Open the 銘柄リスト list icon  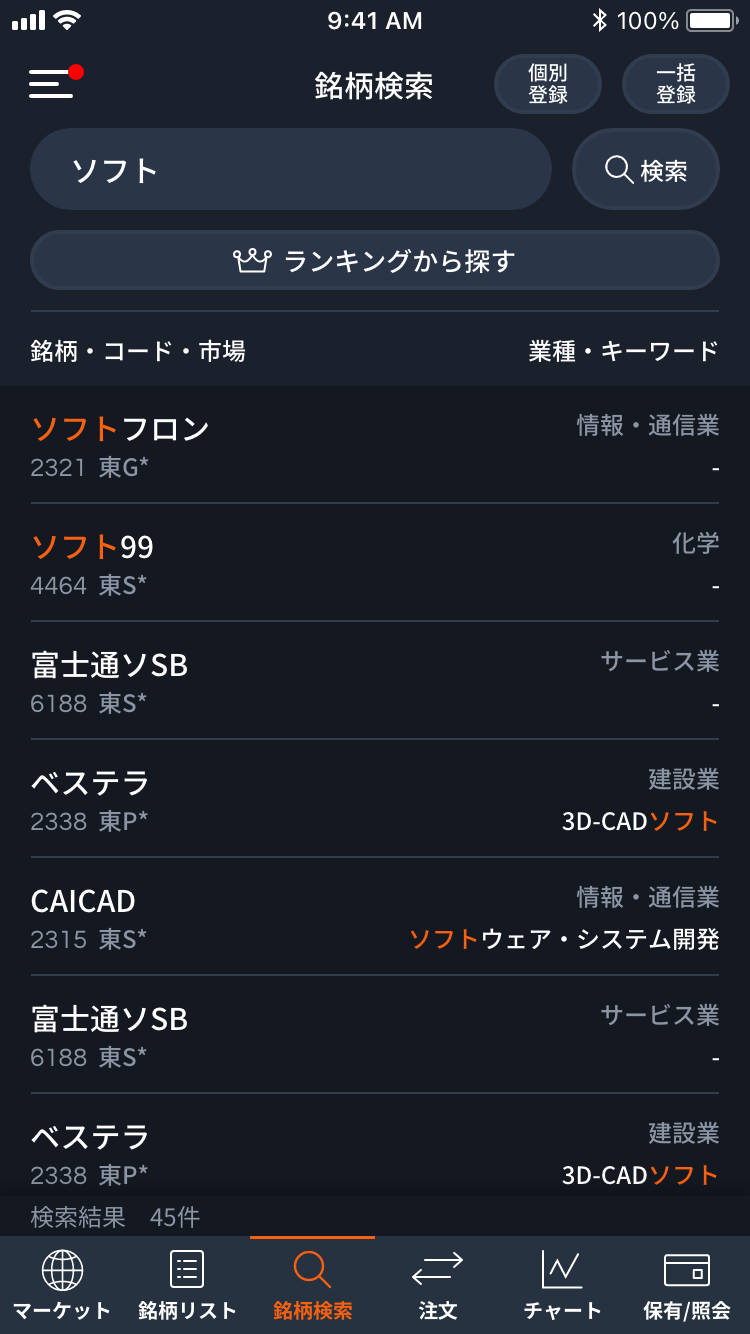coord(187,1270)
